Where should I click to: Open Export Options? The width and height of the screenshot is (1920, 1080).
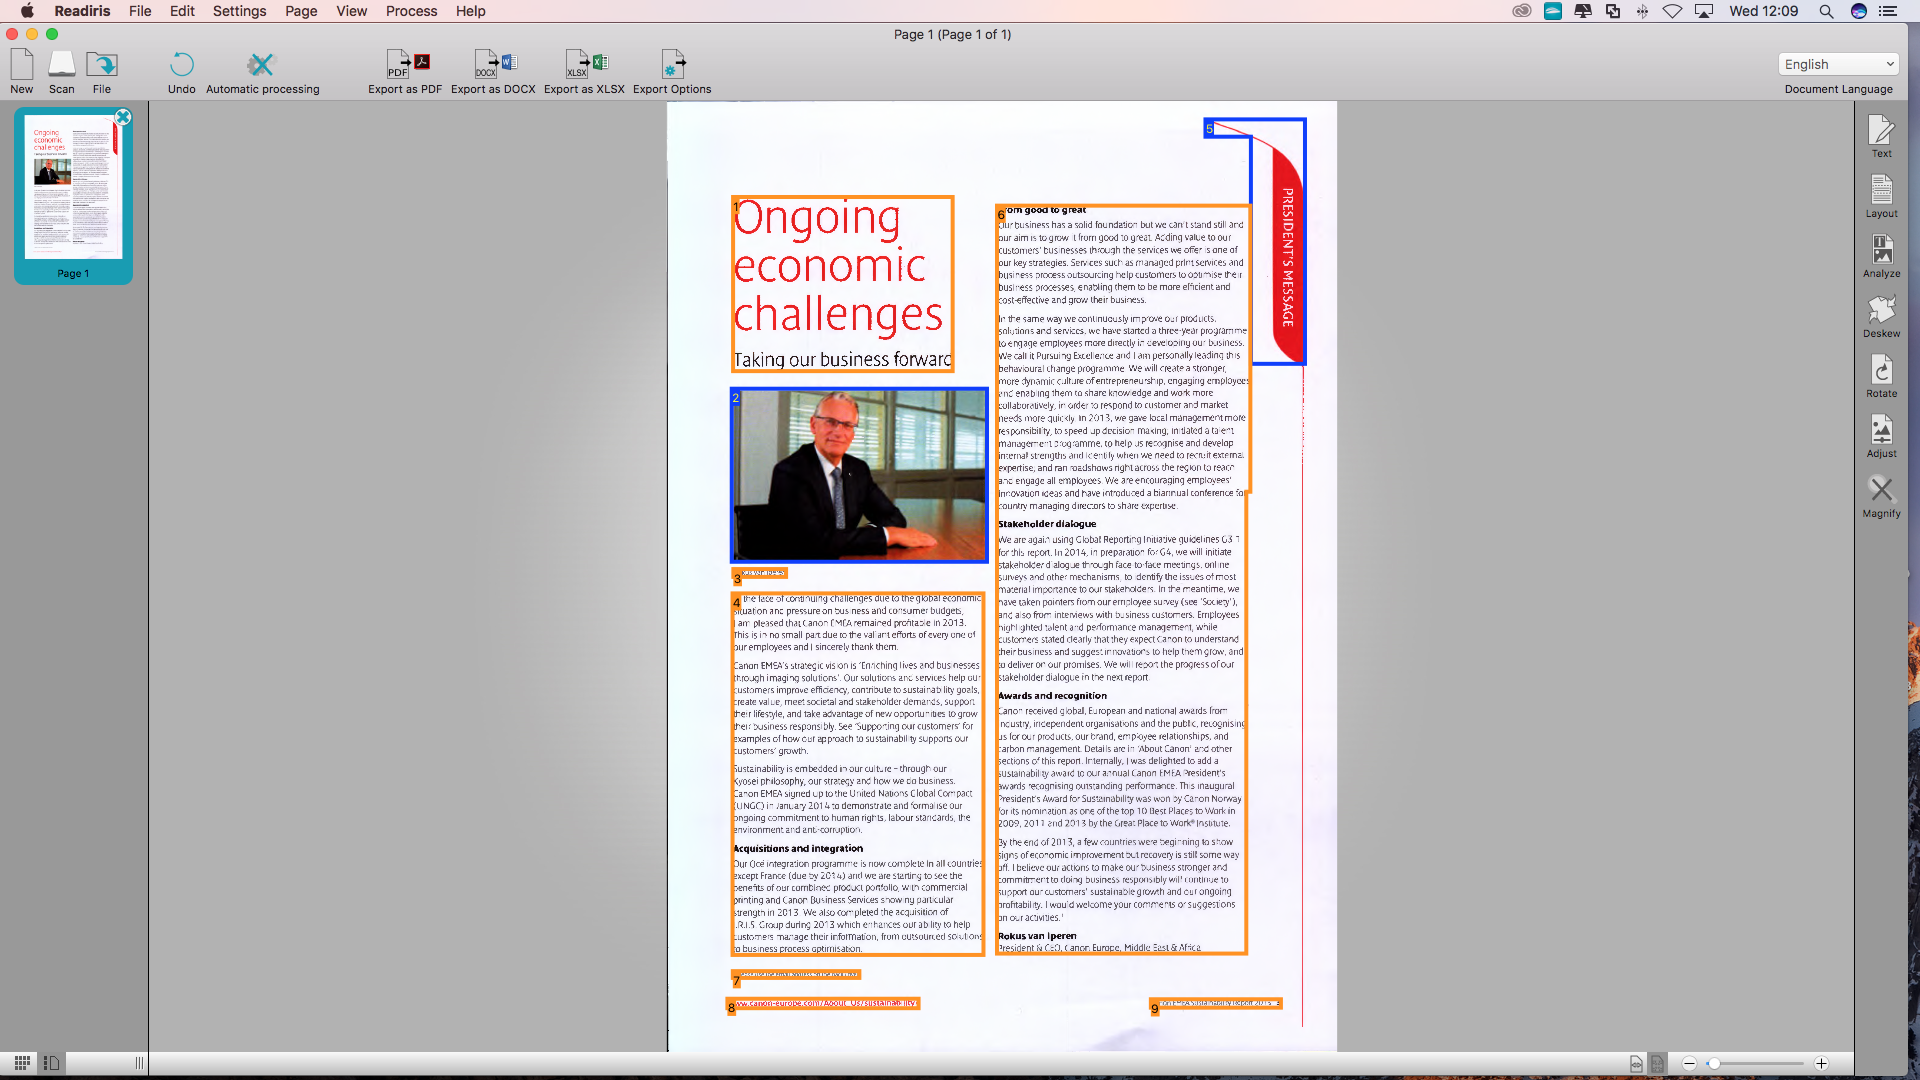pyautogui.click(x=672, y=66)
